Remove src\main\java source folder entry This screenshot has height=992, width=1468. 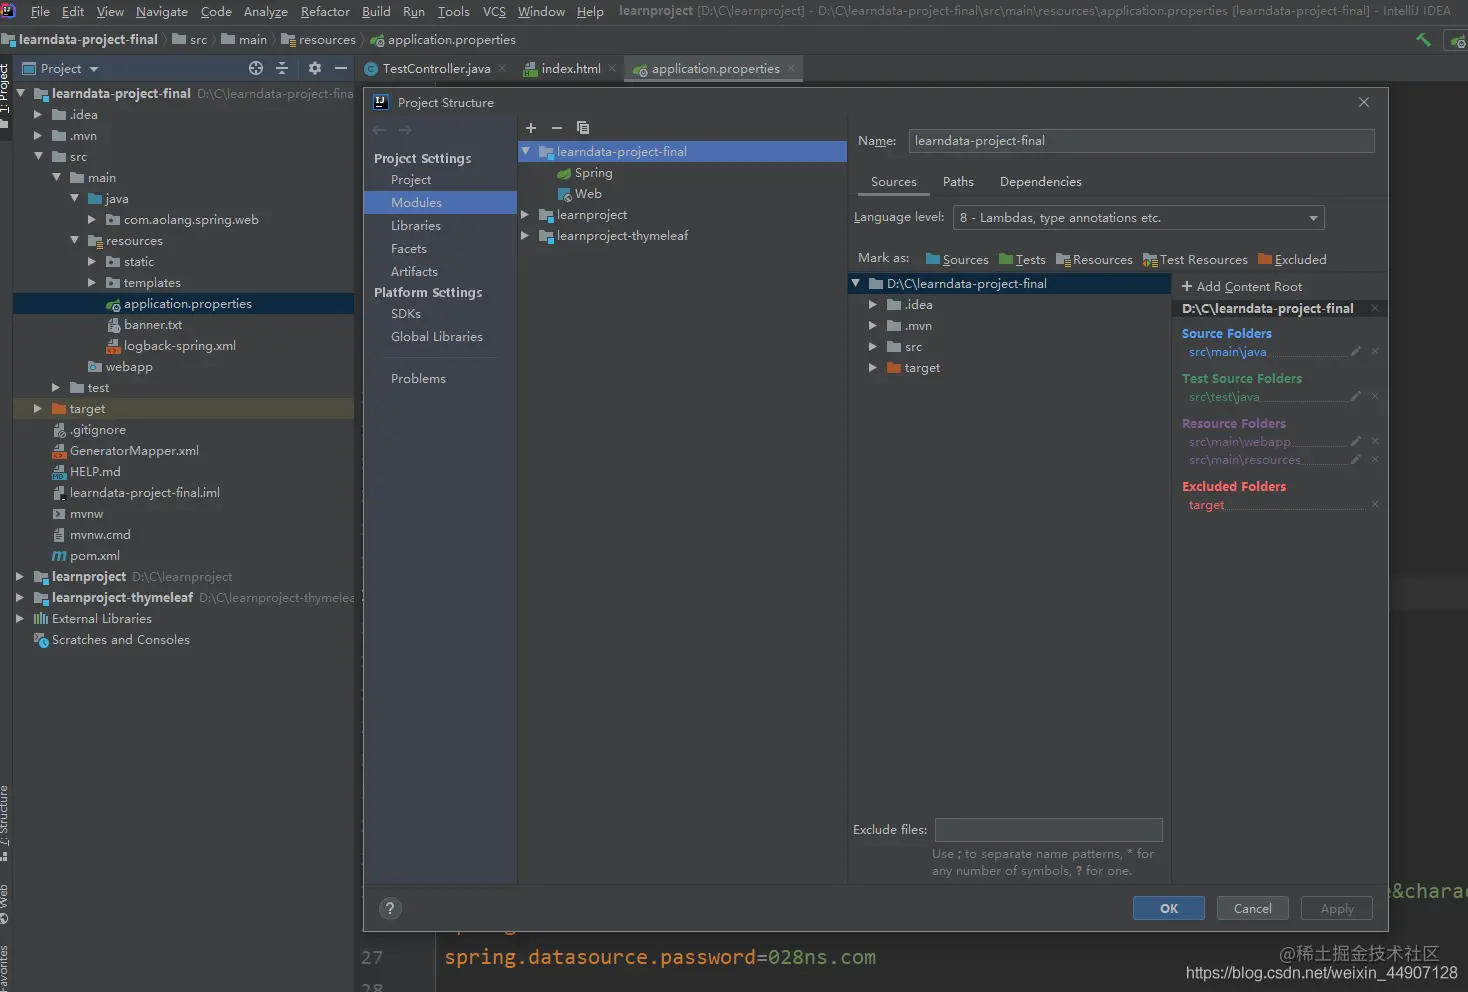click(1375, 351)
